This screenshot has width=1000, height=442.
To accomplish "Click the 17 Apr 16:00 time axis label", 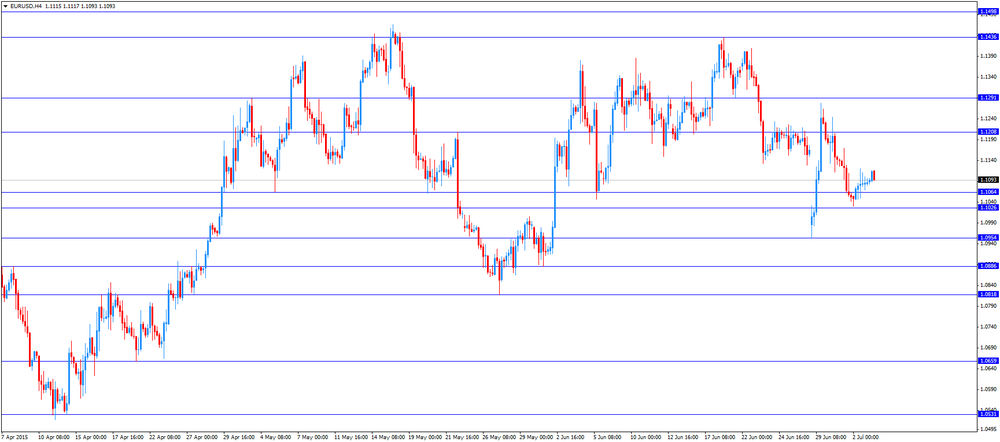I will pyautogui.click(x=128, y=438).
